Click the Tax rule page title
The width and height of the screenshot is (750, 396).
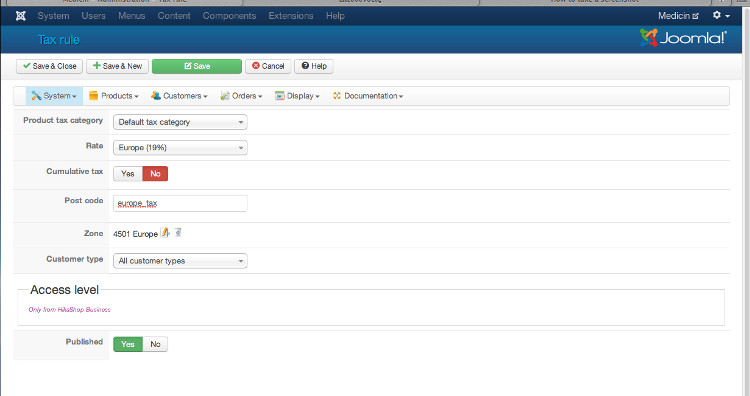pos(58,40)
